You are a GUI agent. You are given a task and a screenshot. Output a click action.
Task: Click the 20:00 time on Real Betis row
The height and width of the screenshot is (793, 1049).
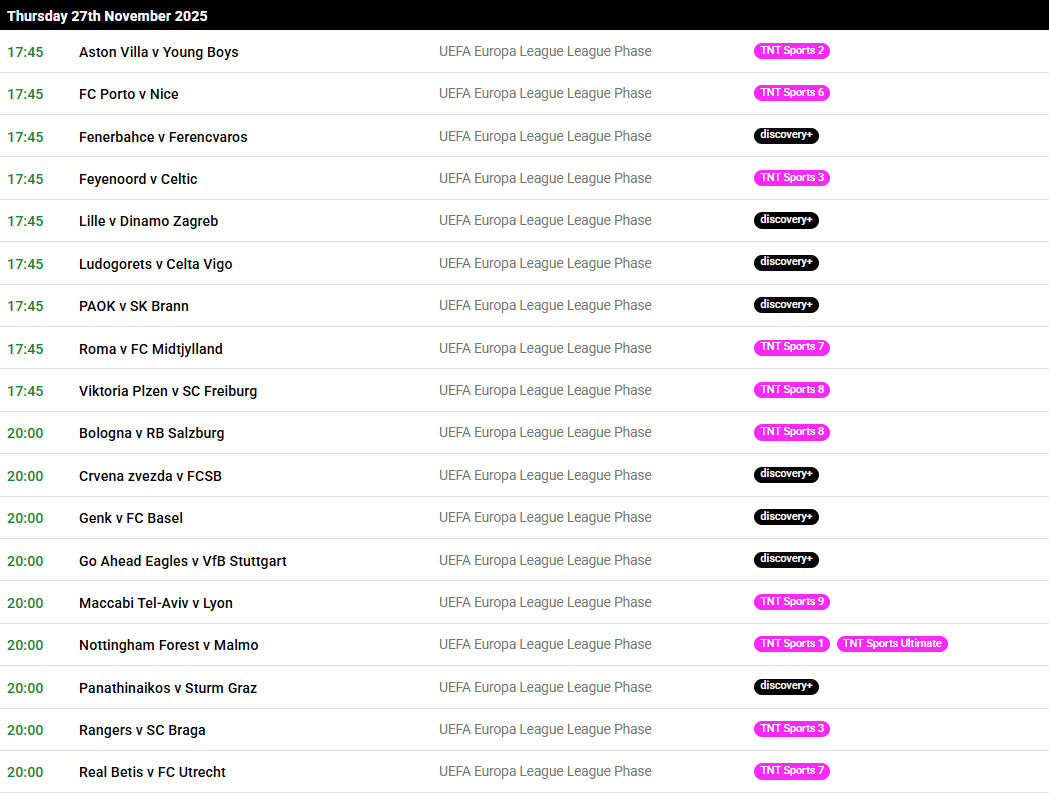pyautogui.click(x=25, y=773)
